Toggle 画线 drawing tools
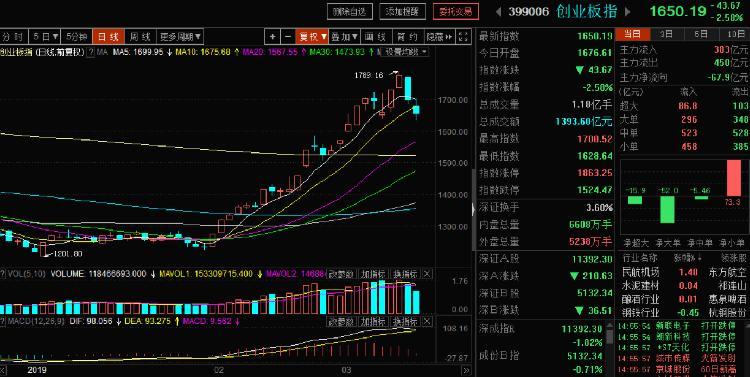 [376, 36]
